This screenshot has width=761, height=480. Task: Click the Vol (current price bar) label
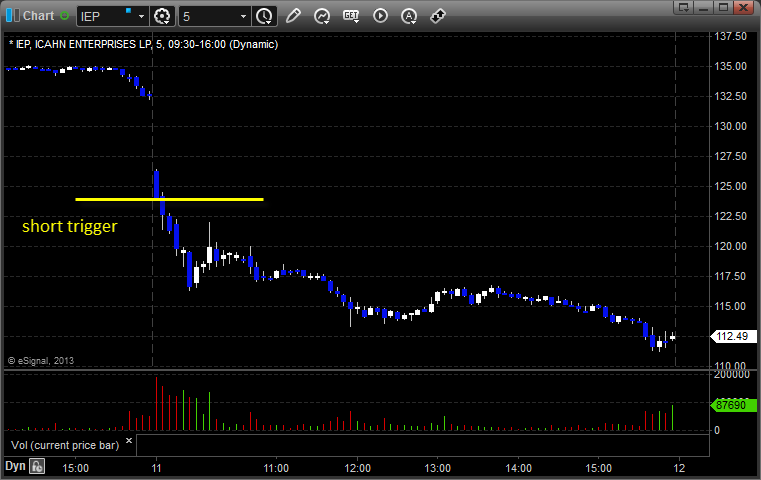(x=65, y=445)
